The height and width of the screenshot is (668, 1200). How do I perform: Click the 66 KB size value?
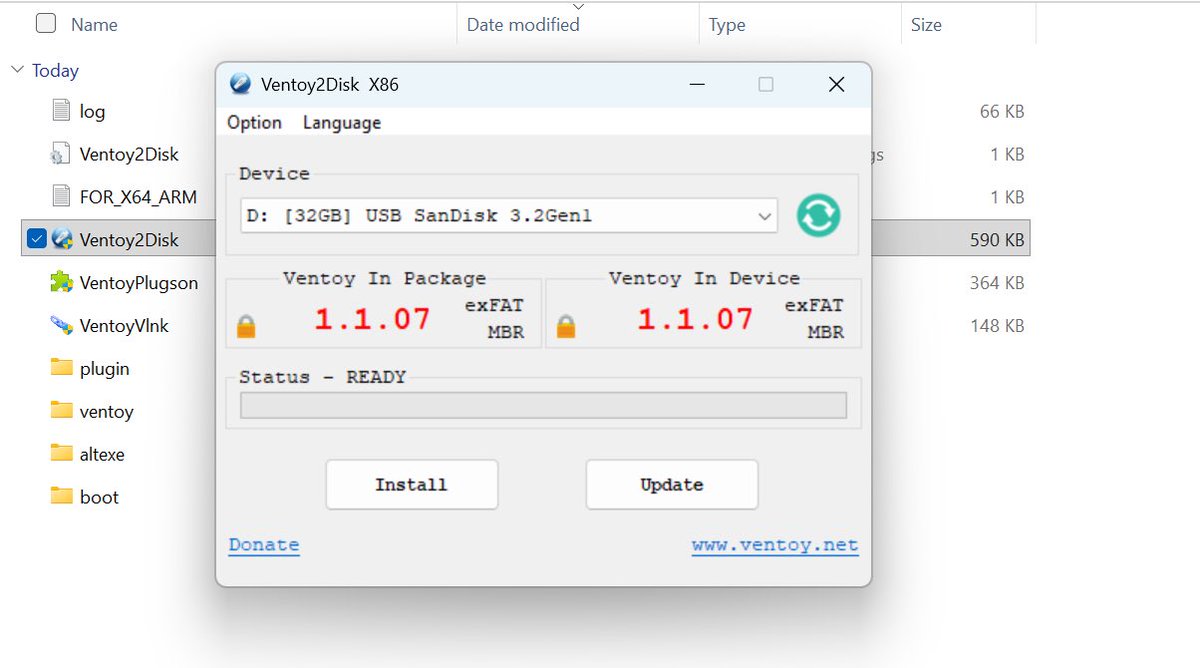(1002, 112)
